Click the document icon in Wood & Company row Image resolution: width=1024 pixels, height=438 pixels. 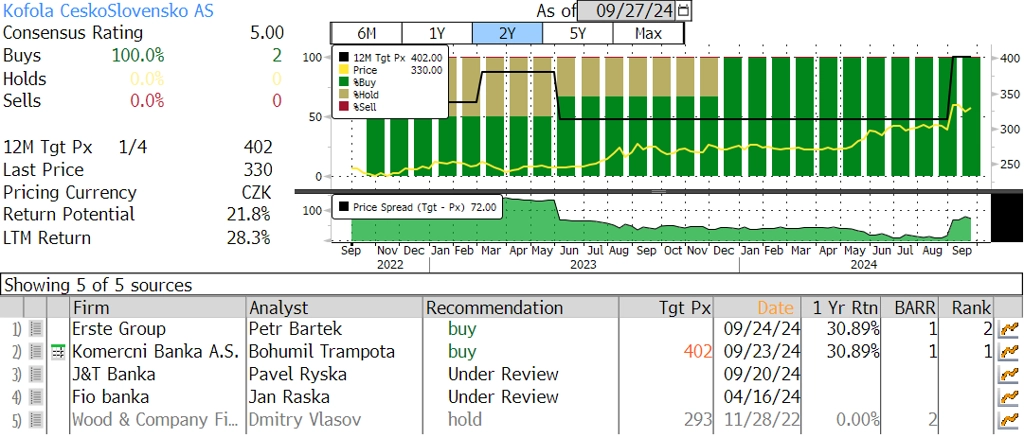click(37, 420)
